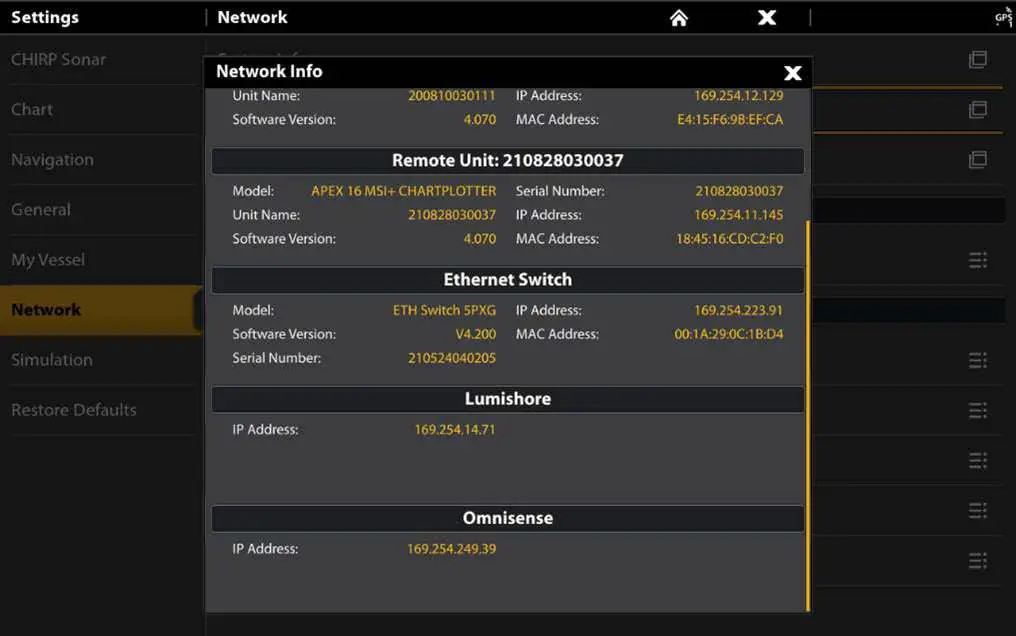Click Restore Defaults in the sidebar
1016x636 pixels.
74,410
